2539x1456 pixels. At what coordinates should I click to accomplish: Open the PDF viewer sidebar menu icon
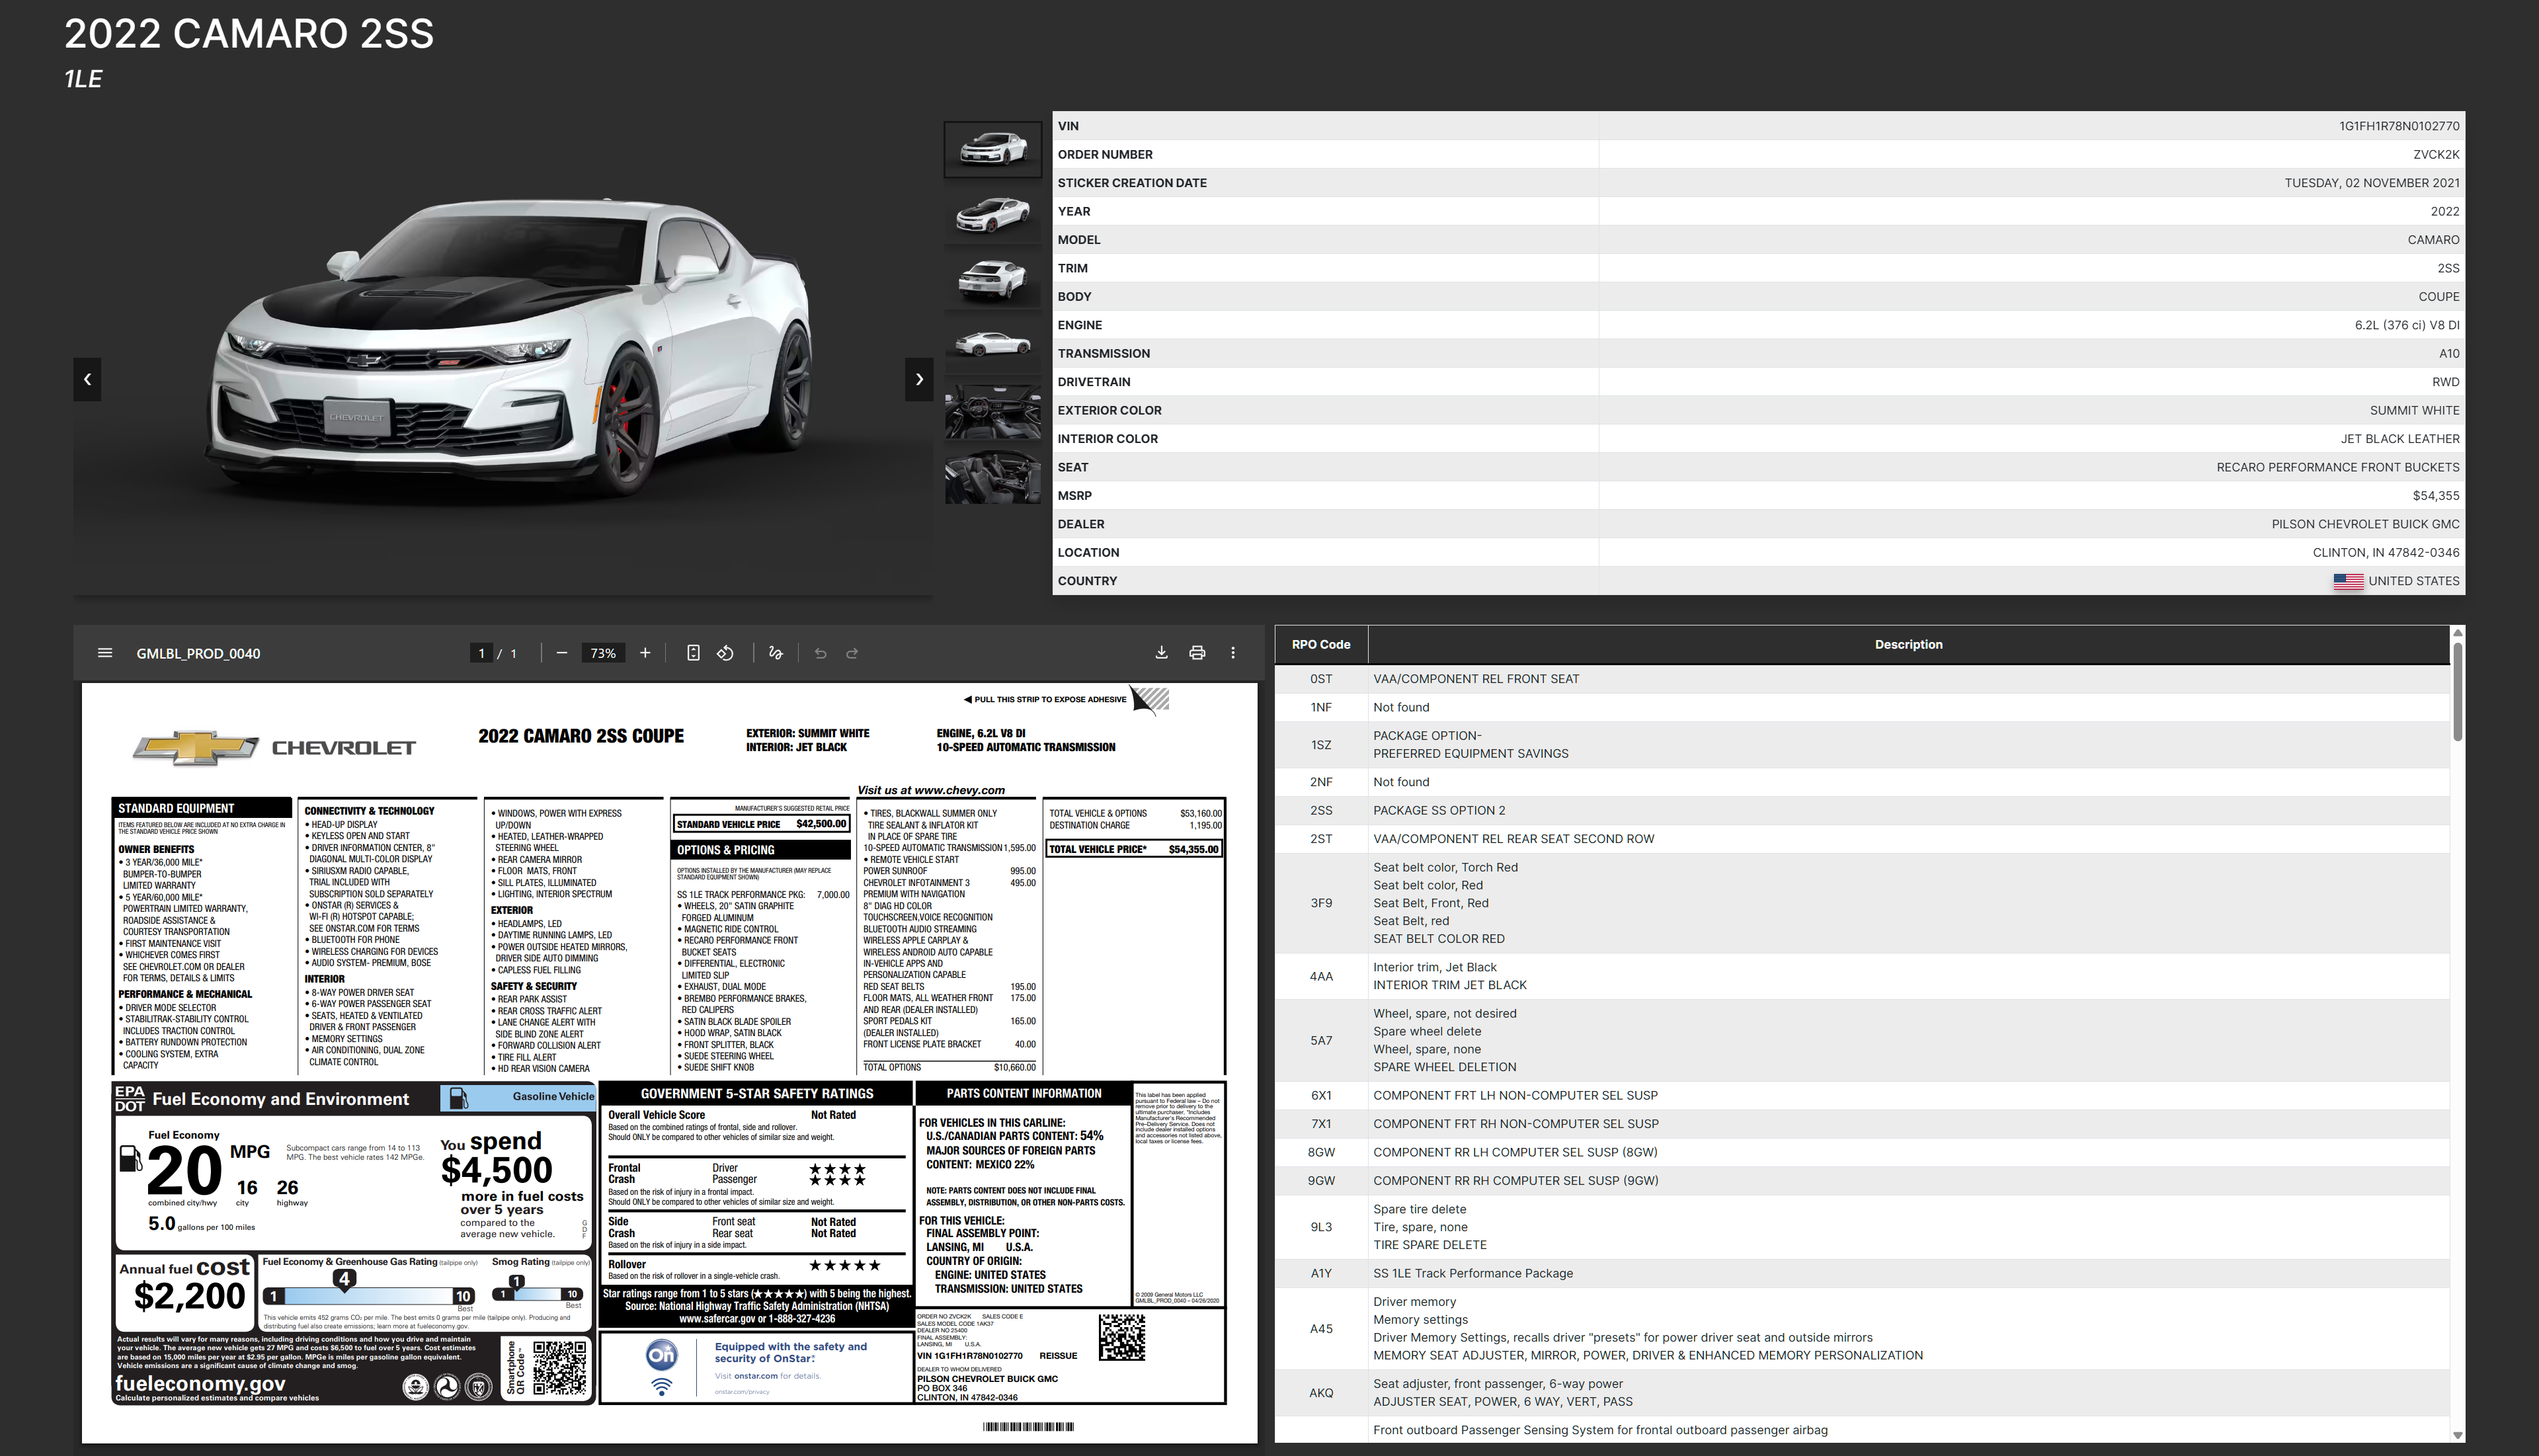(x=105, y=653)
